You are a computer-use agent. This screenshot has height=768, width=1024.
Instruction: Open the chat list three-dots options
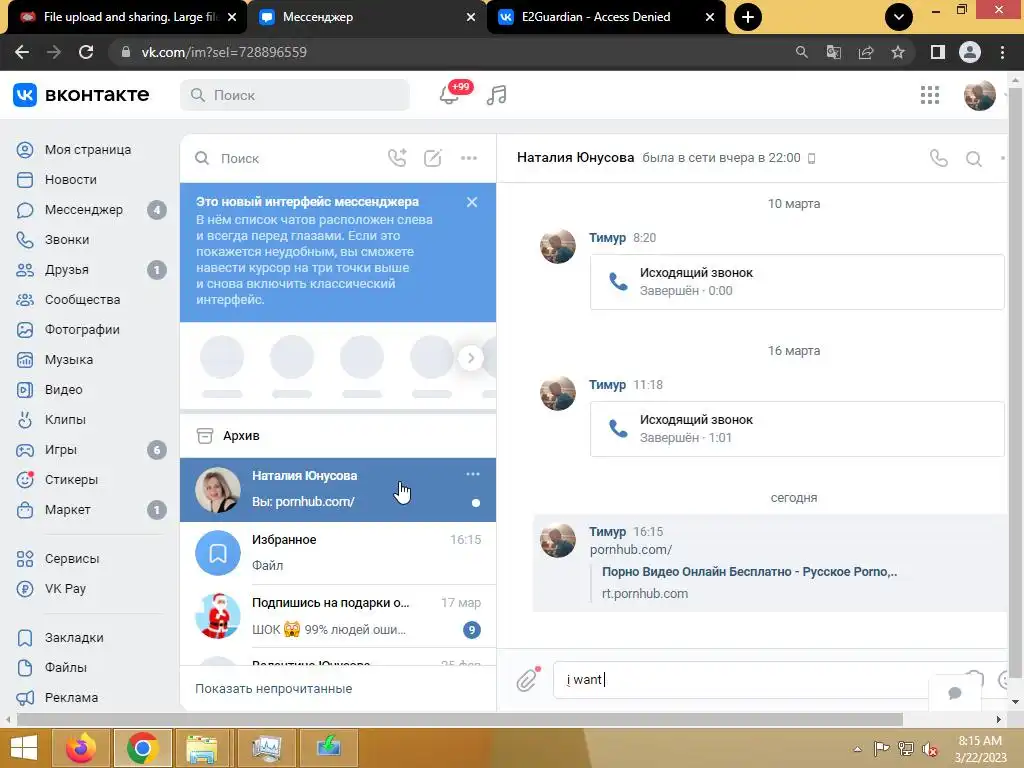(x=469, y=158)
